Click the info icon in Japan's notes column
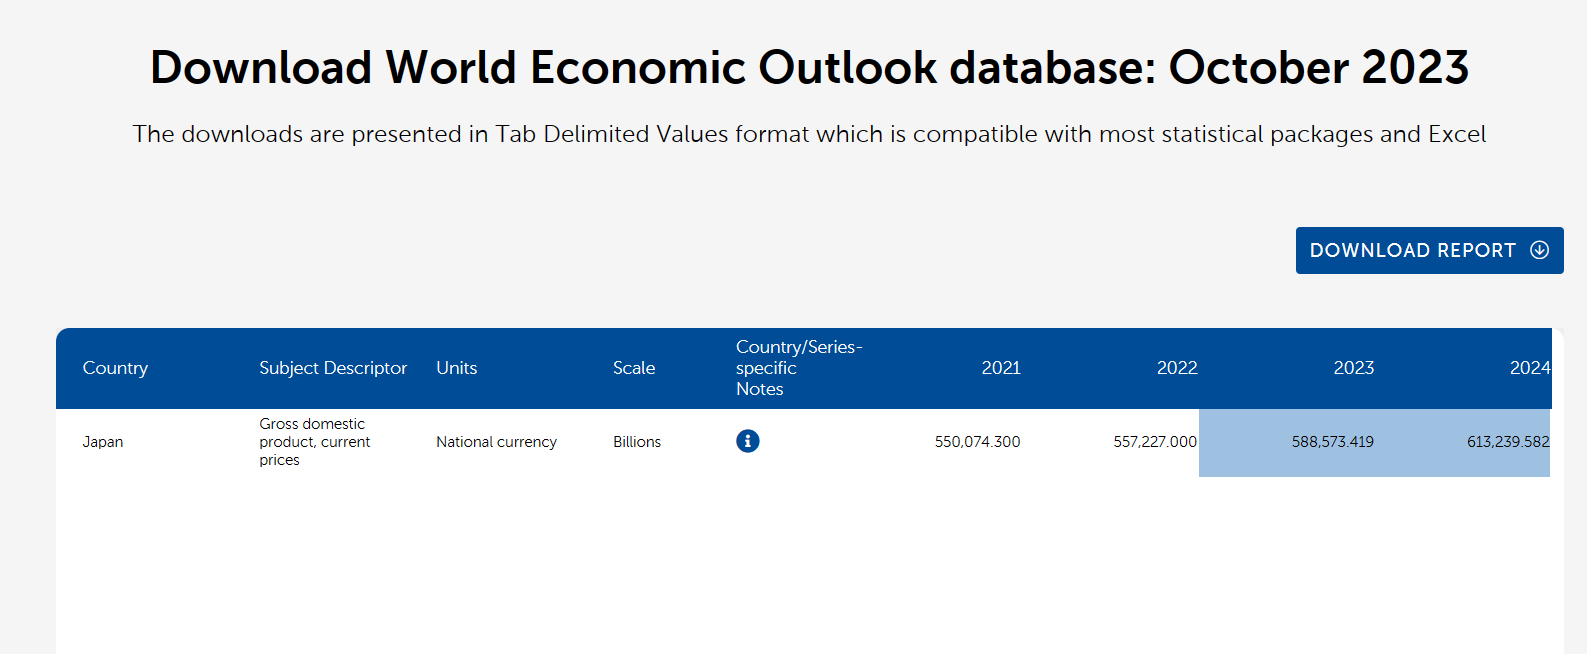Screen dimensions: 1587x654 (747, 441)
